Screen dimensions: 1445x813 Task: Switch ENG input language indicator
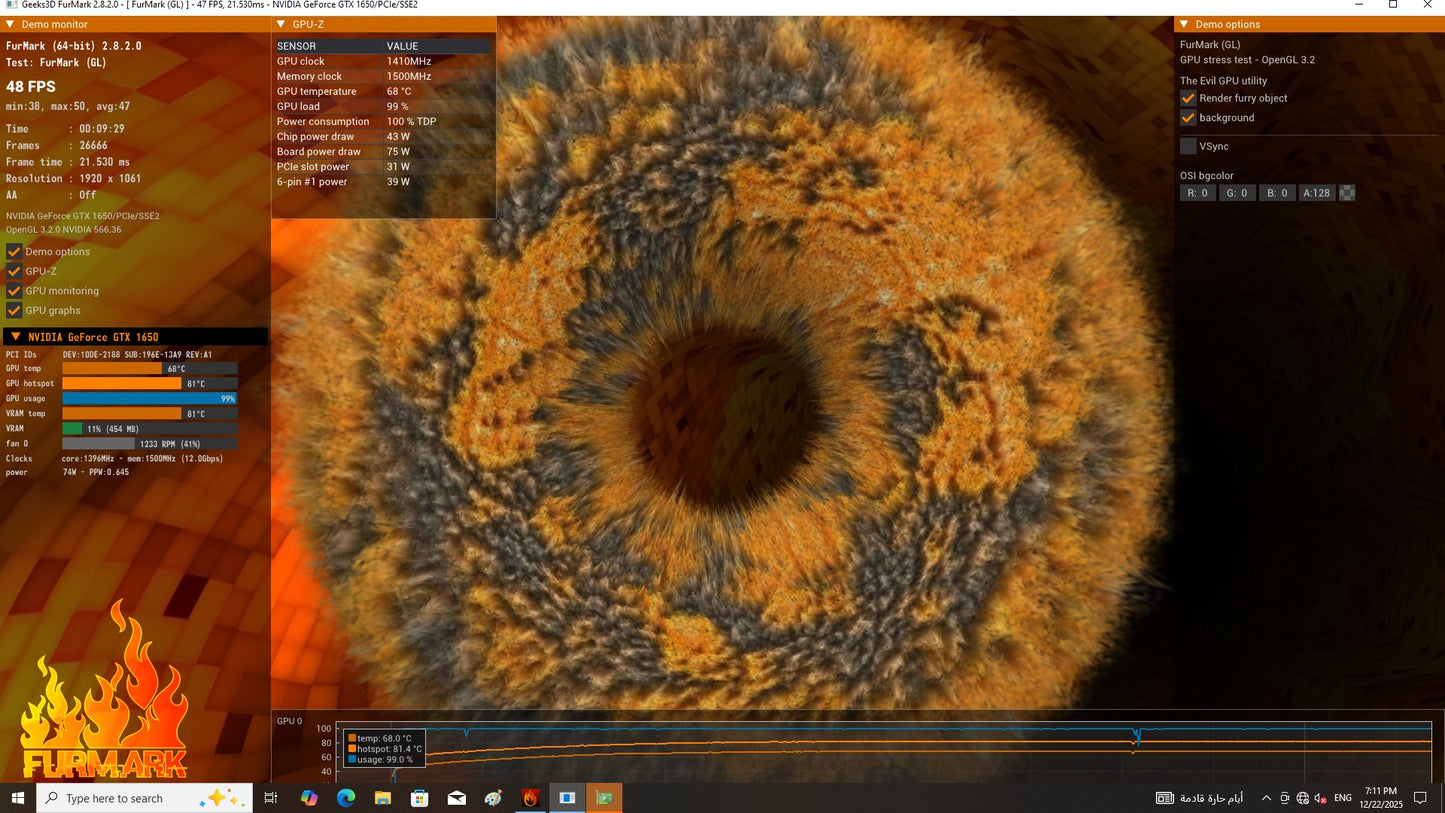pos(1343,798)
